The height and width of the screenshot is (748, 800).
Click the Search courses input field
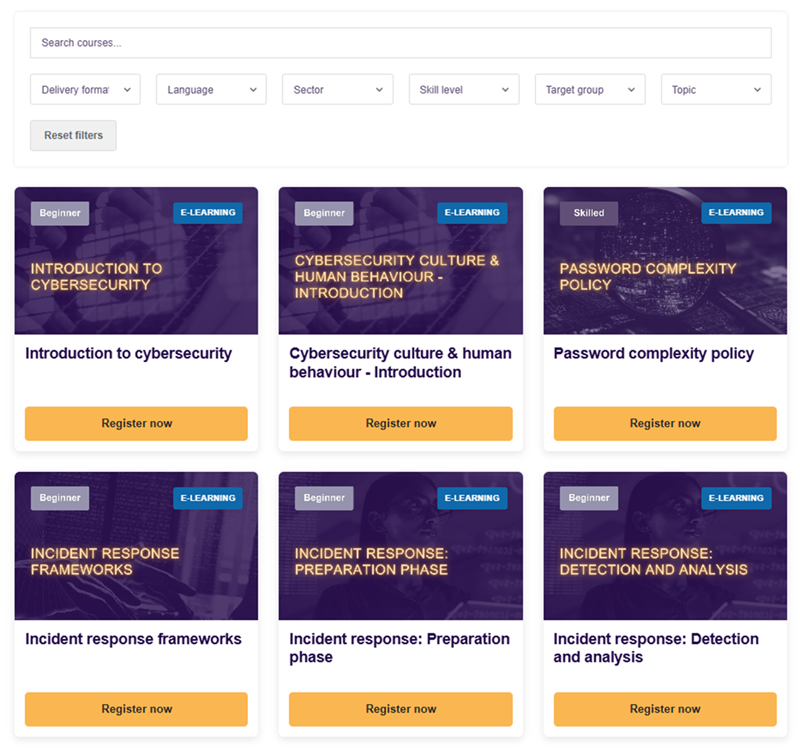click(x=400, y=43)
